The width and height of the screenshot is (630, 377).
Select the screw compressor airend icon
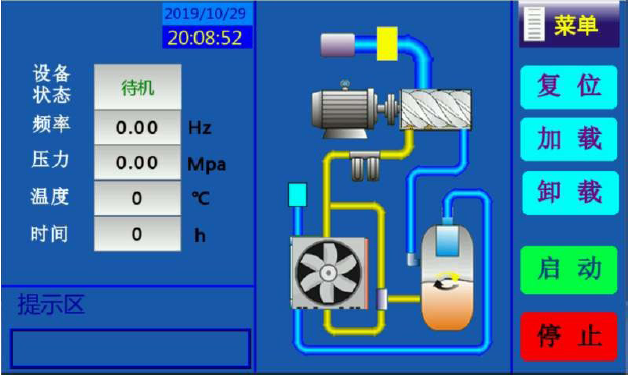[x=435, y=109]
